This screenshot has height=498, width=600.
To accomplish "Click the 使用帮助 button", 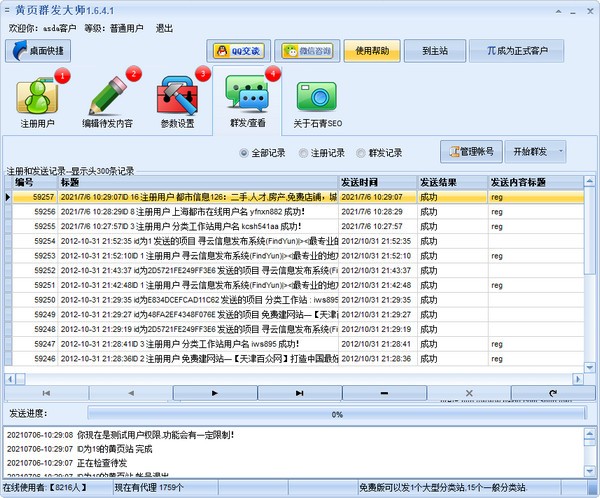I will pyautogui.click(x=376, y=50).
